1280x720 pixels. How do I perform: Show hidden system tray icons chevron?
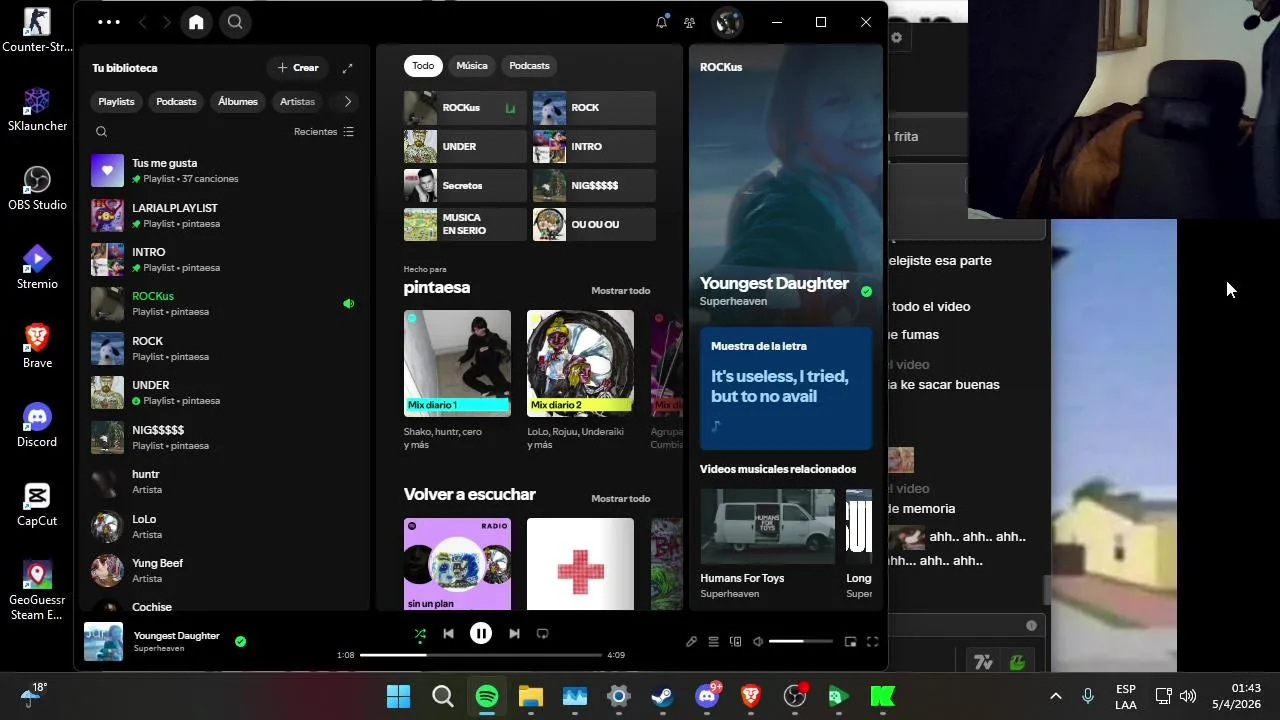coord(1055,696)
